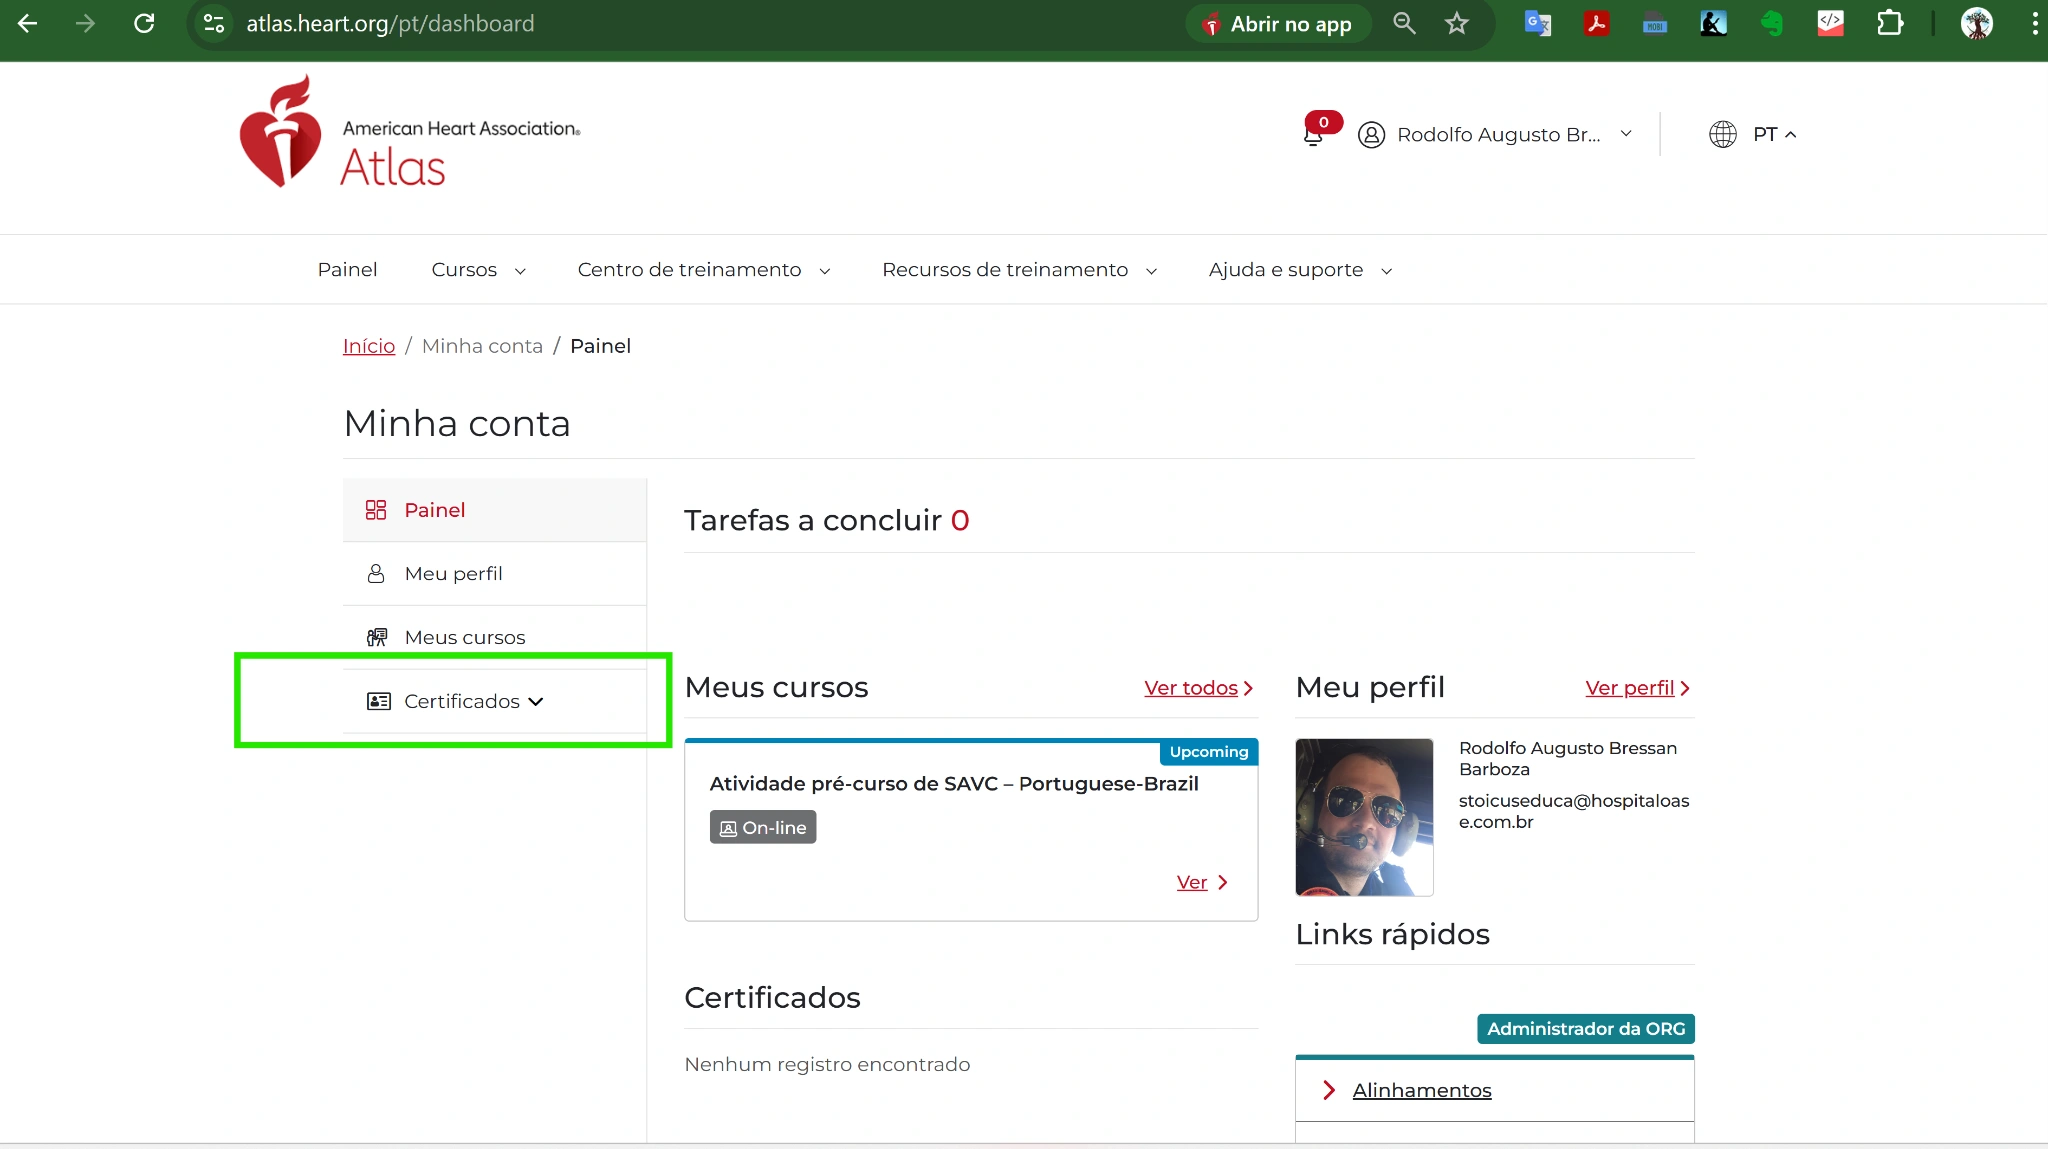Open the Google Translate extension

pos(1537,23)
